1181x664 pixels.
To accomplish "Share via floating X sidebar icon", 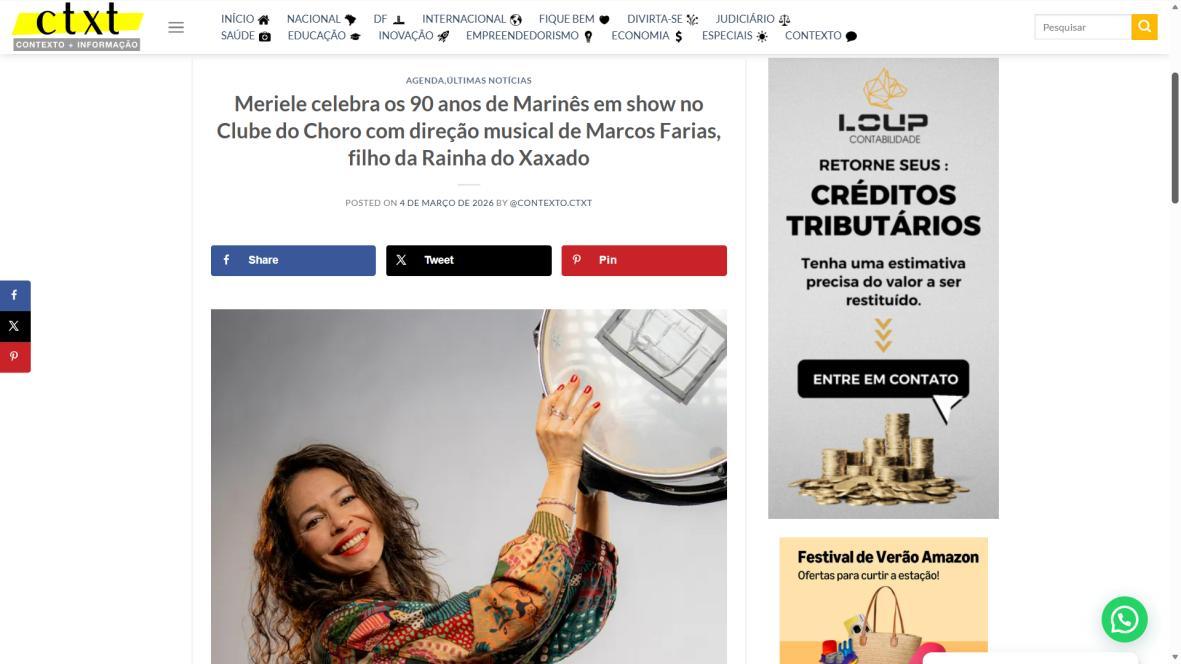I will coord(15,326).
